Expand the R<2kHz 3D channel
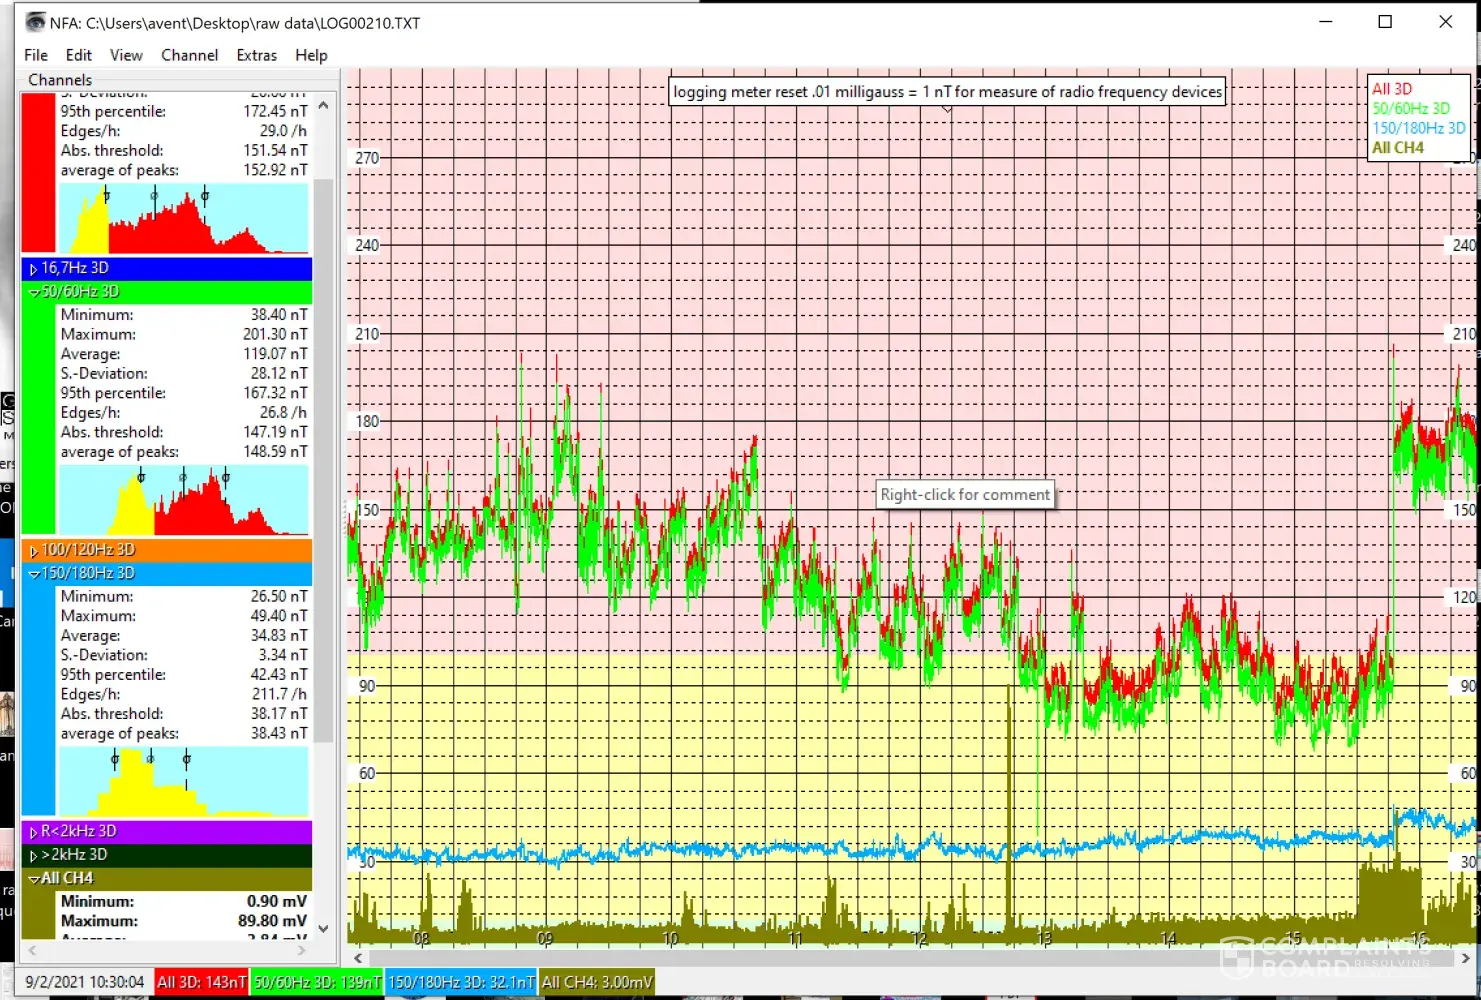1481x1000 pixels. point(34,832)
